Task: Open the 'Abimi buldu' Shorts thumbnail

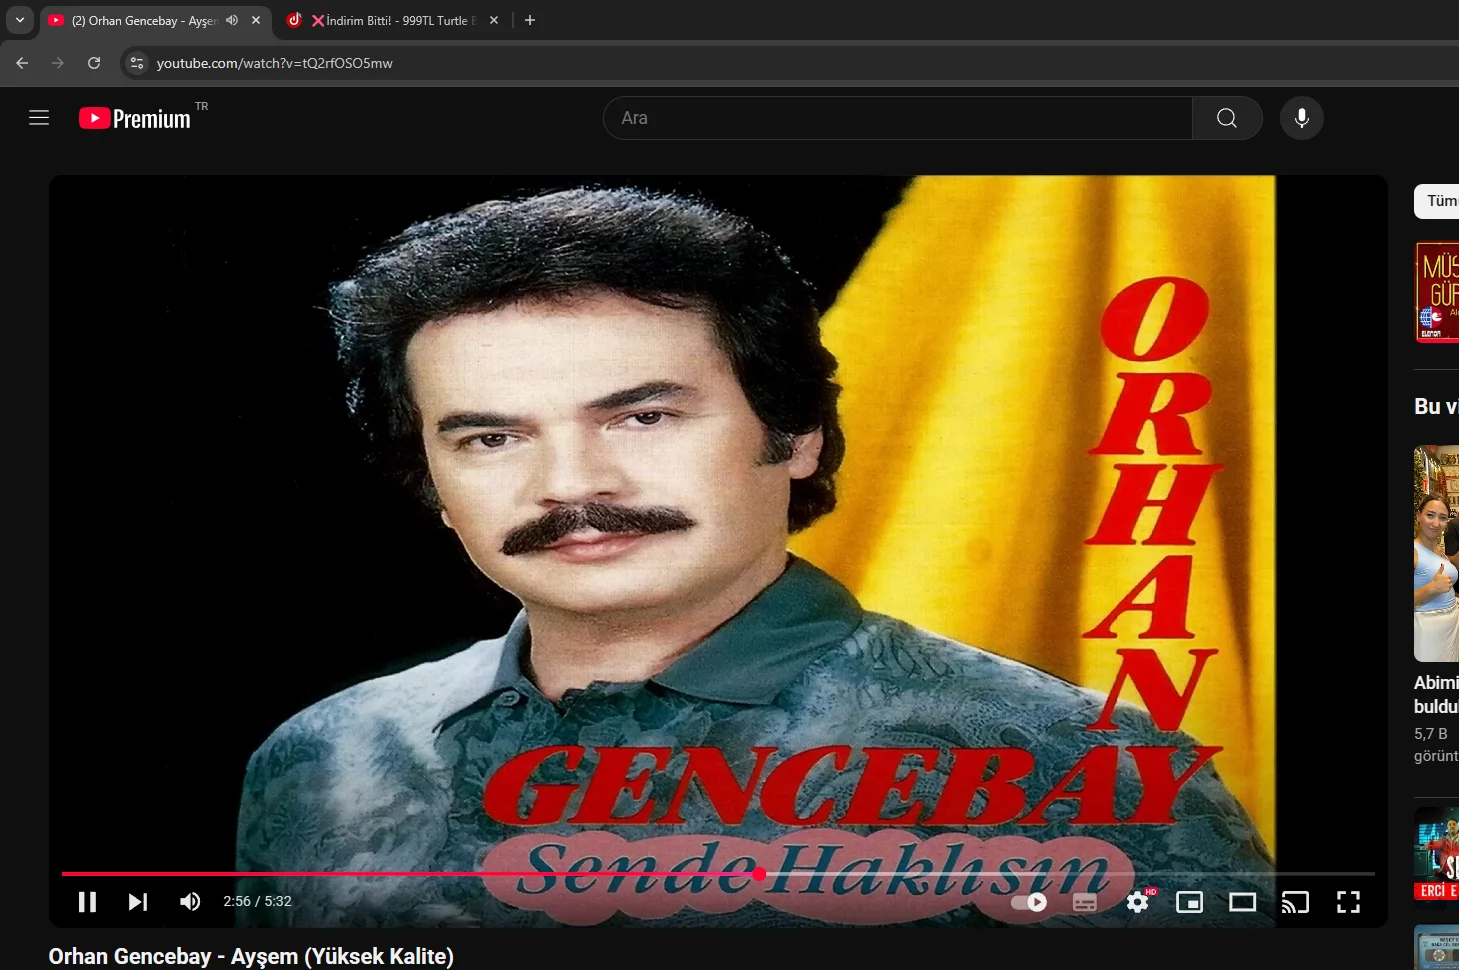Action: point(1437,554)
